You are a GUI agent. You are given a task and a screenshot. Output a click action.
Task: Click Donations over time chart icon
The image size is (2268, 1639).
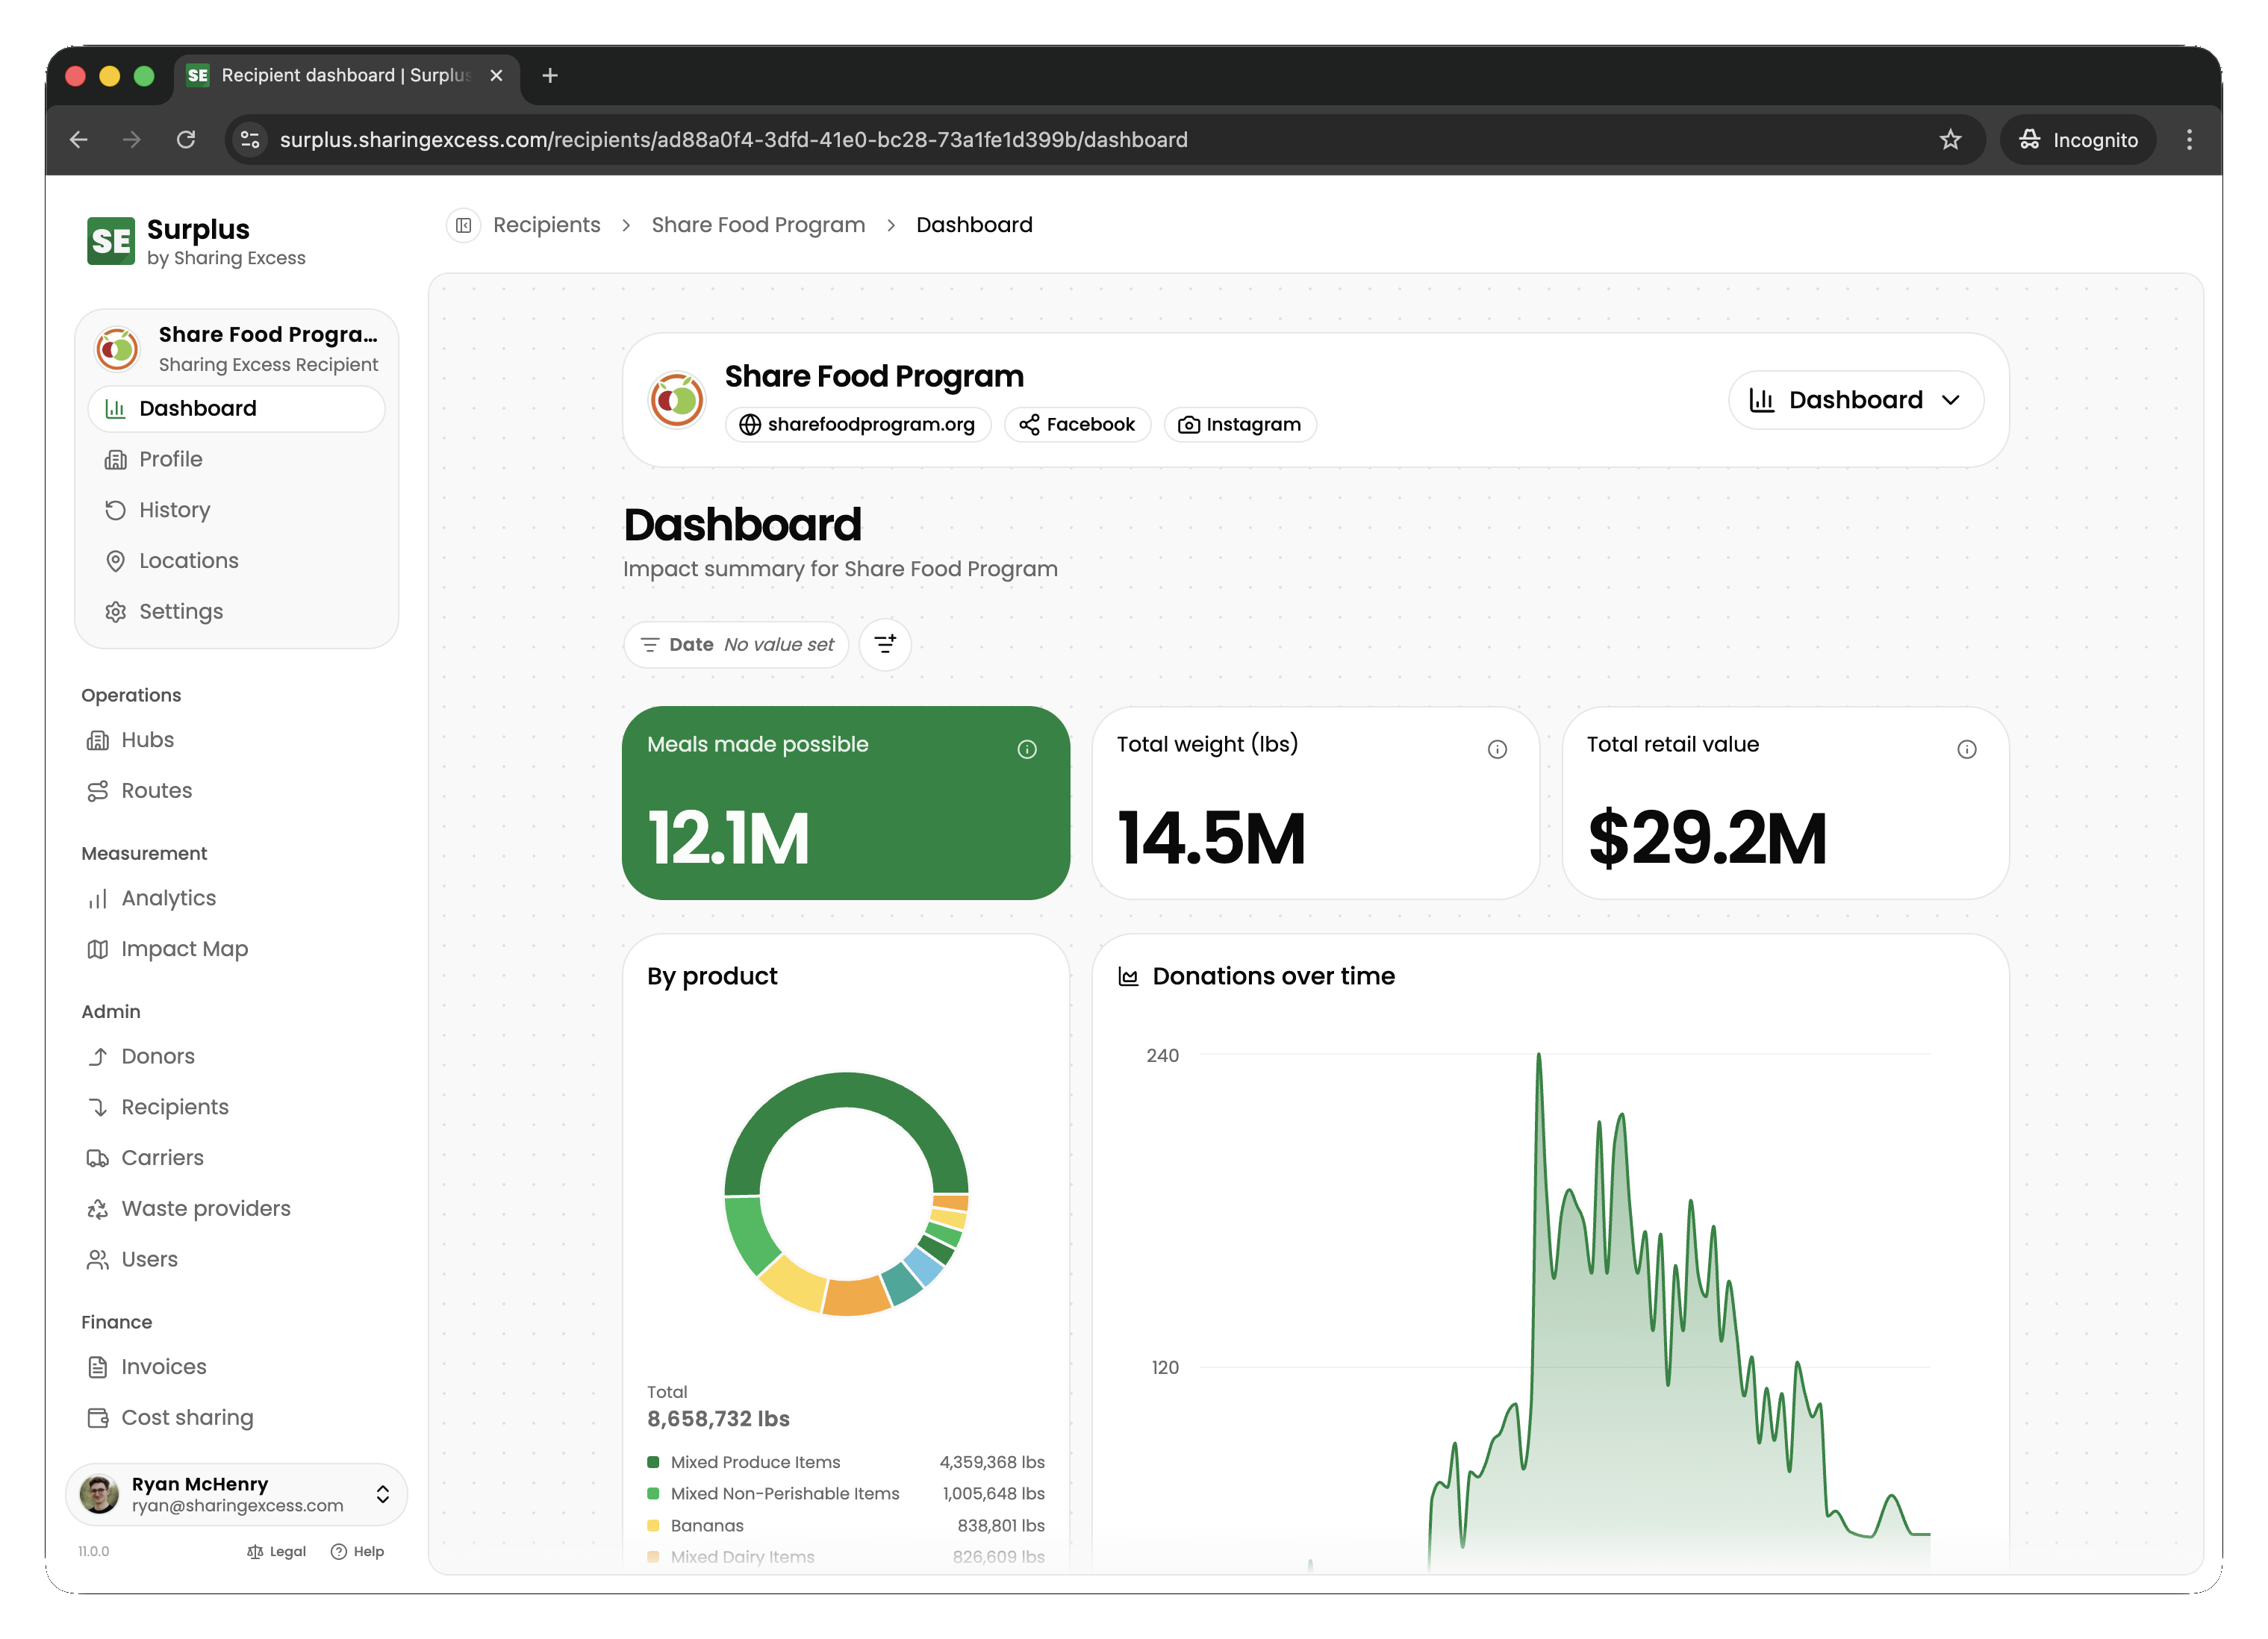[1128, 977]
